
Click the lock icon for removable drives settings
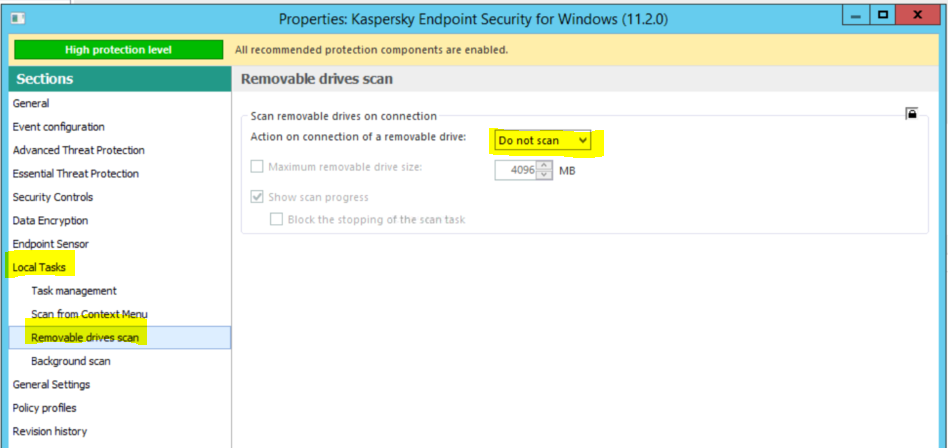(911, 114)
